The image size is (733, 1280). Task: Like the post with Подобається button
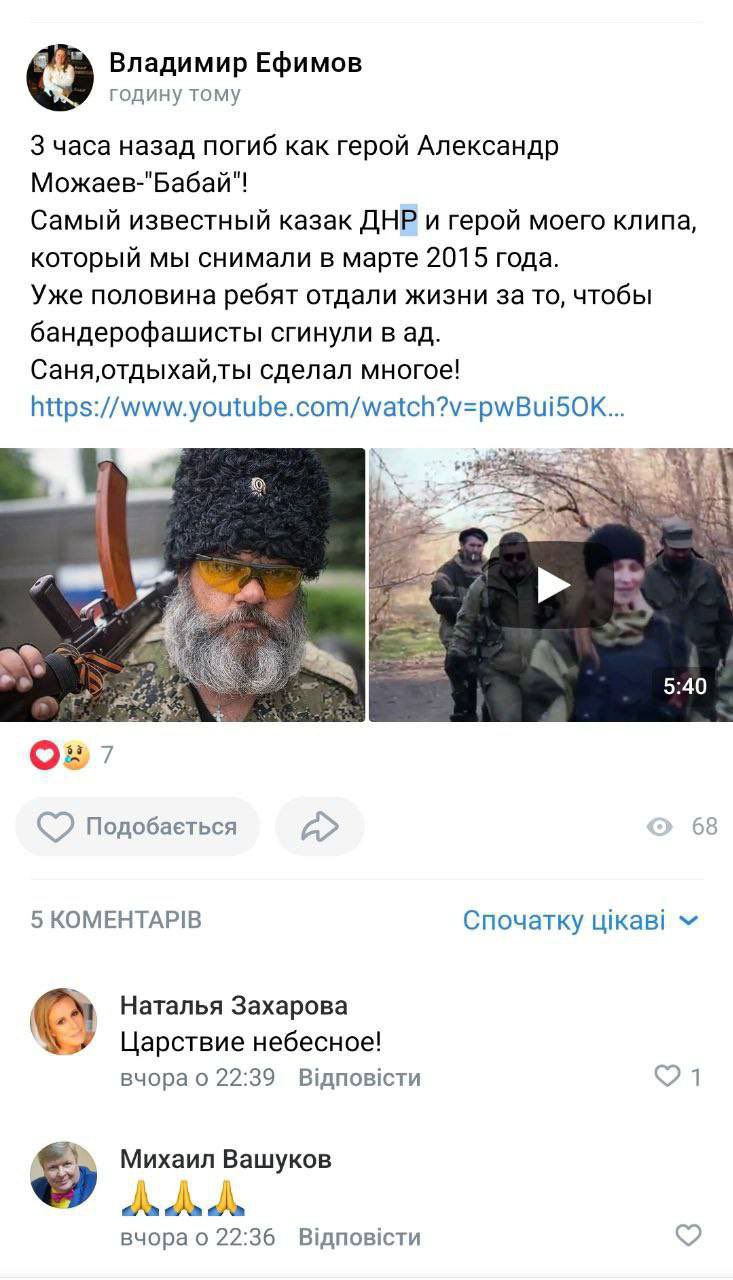point(138,826)
